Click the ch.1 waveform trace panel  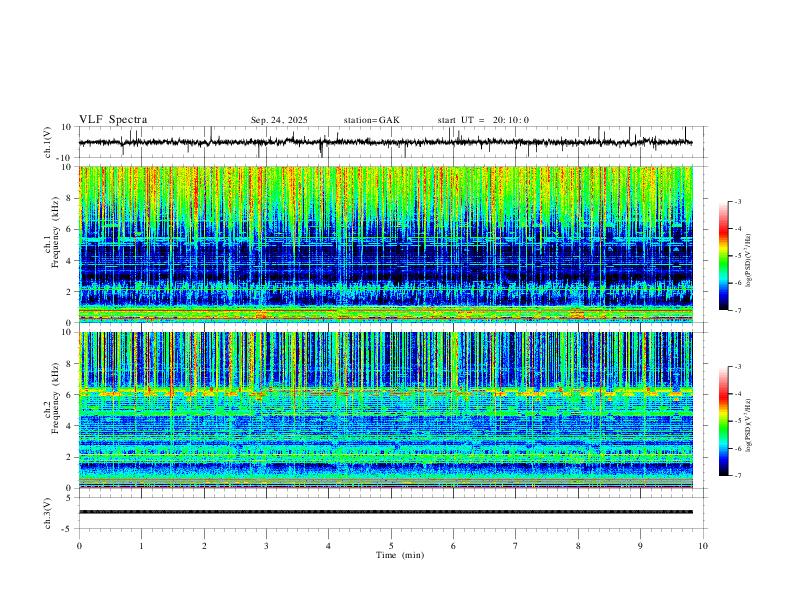tap(391, 142)
